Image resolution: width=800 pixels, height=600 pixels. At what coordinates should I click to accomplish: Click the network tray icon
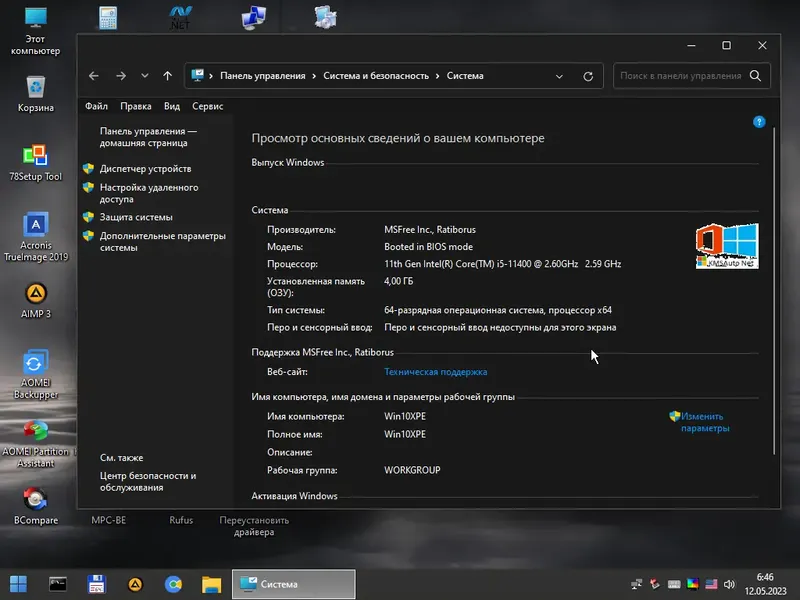click(x=636, y=584)
